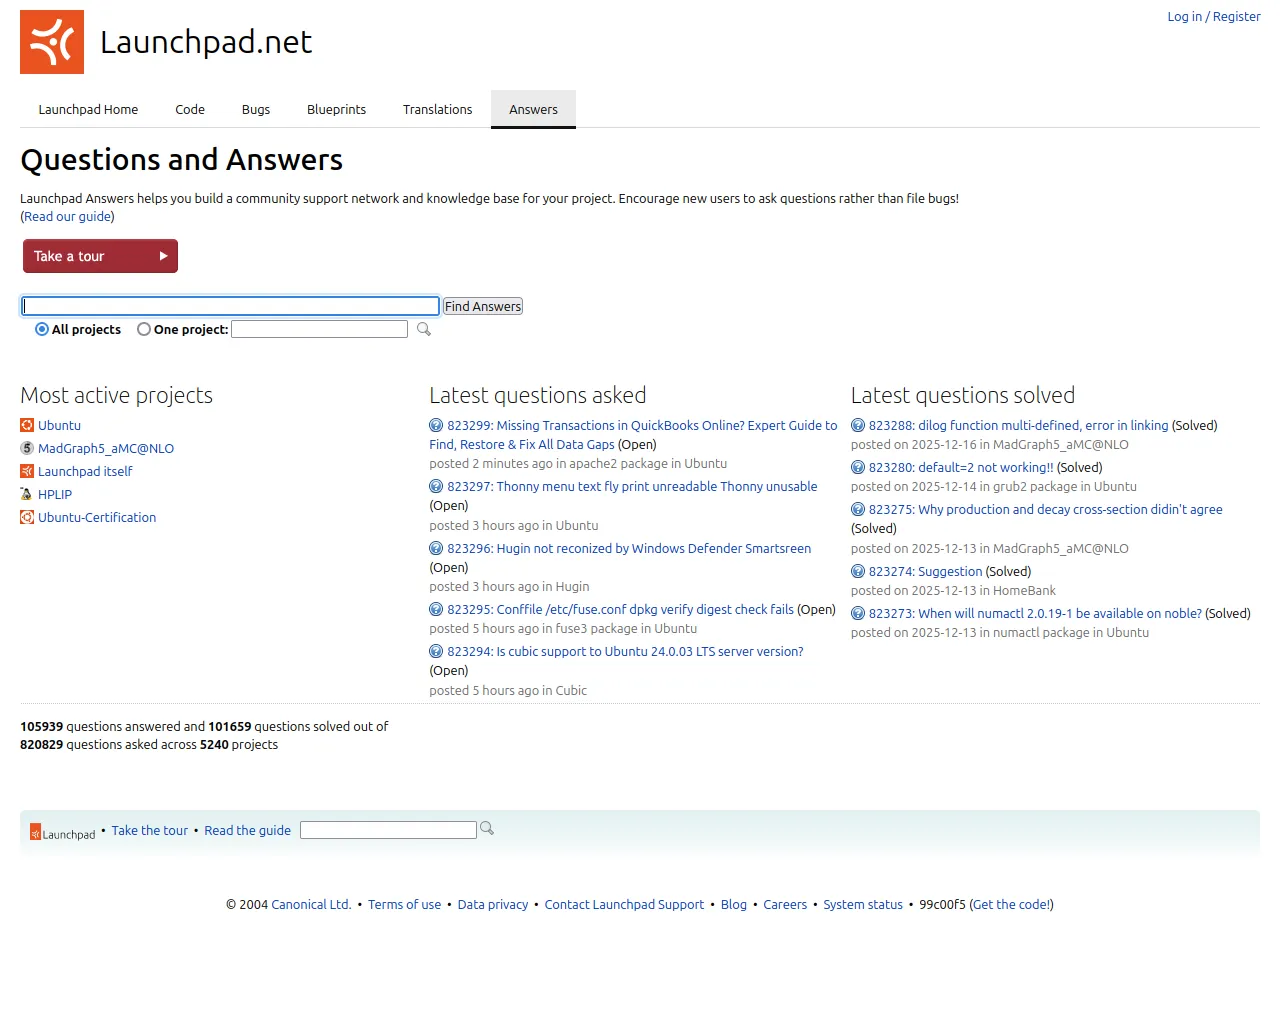The image size is (1280, 1024).
Task: Open the System status footer link
Action: pyautogui.click(x=862, y=904)
